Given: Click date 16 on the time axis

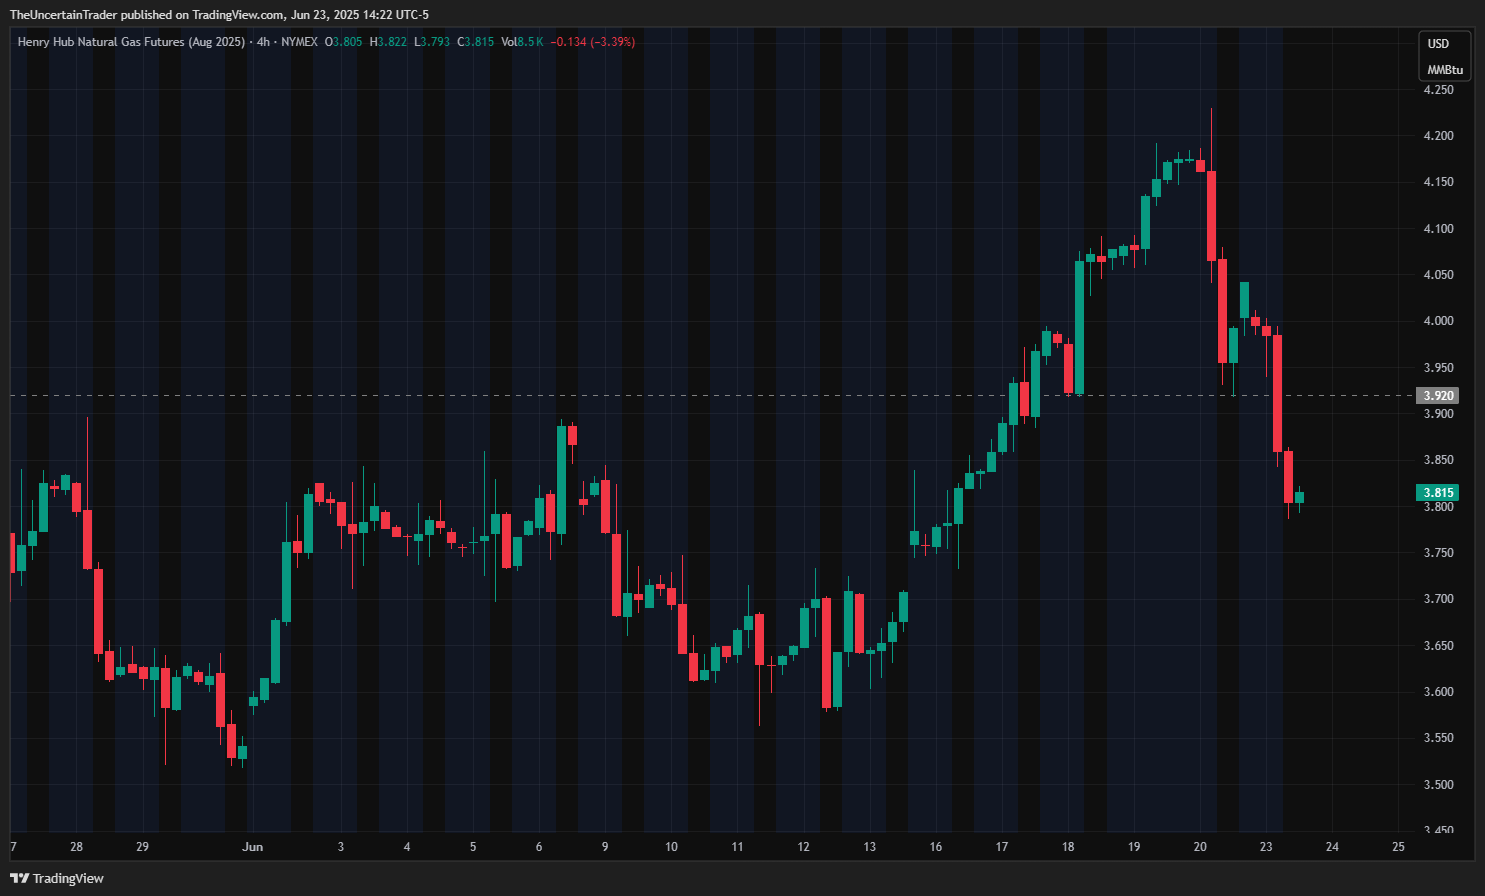Looking at the screenshot, I should [936, 847].
